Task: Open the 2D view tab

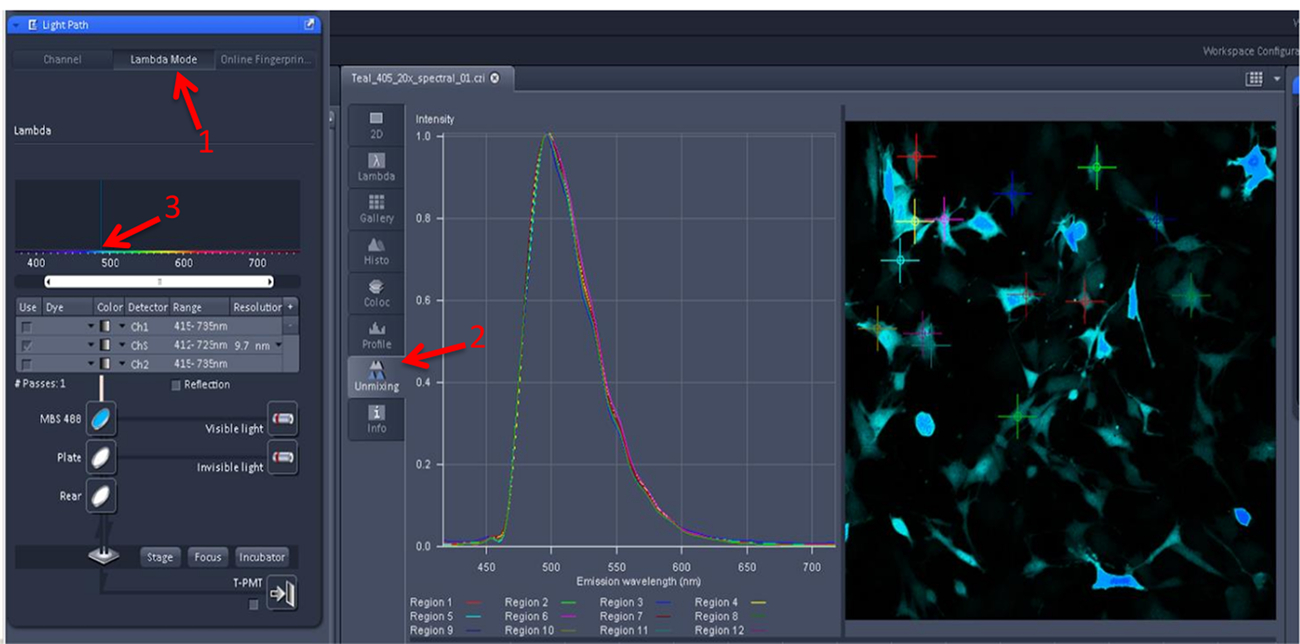Action: pyautogui.click(x=376, y=125)
